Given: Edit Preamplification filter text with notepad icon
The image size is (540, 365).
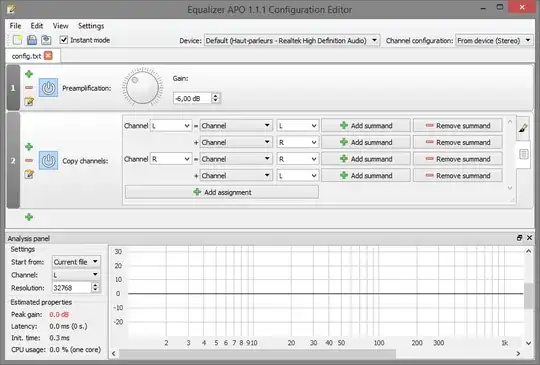Looking at the screenshot, I should (29, 102).
